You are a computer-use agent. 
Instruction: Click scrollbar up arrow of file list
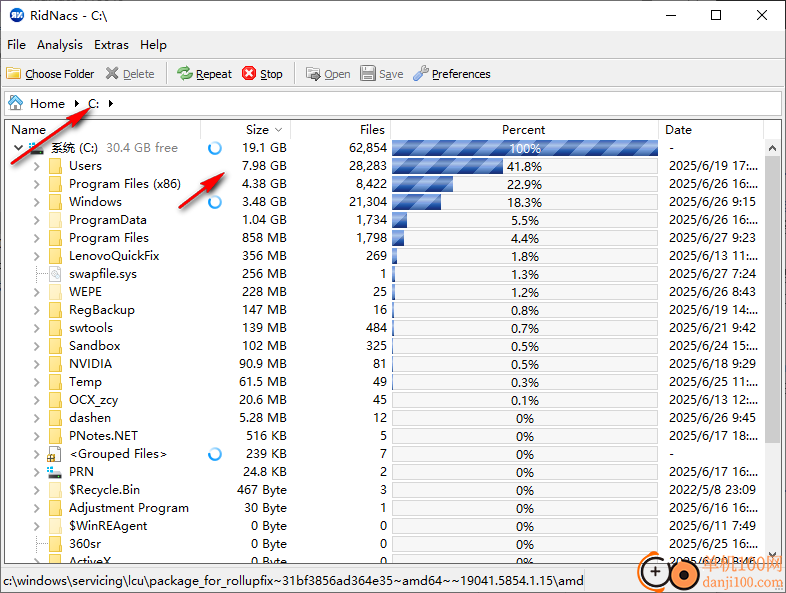point(772,148)
